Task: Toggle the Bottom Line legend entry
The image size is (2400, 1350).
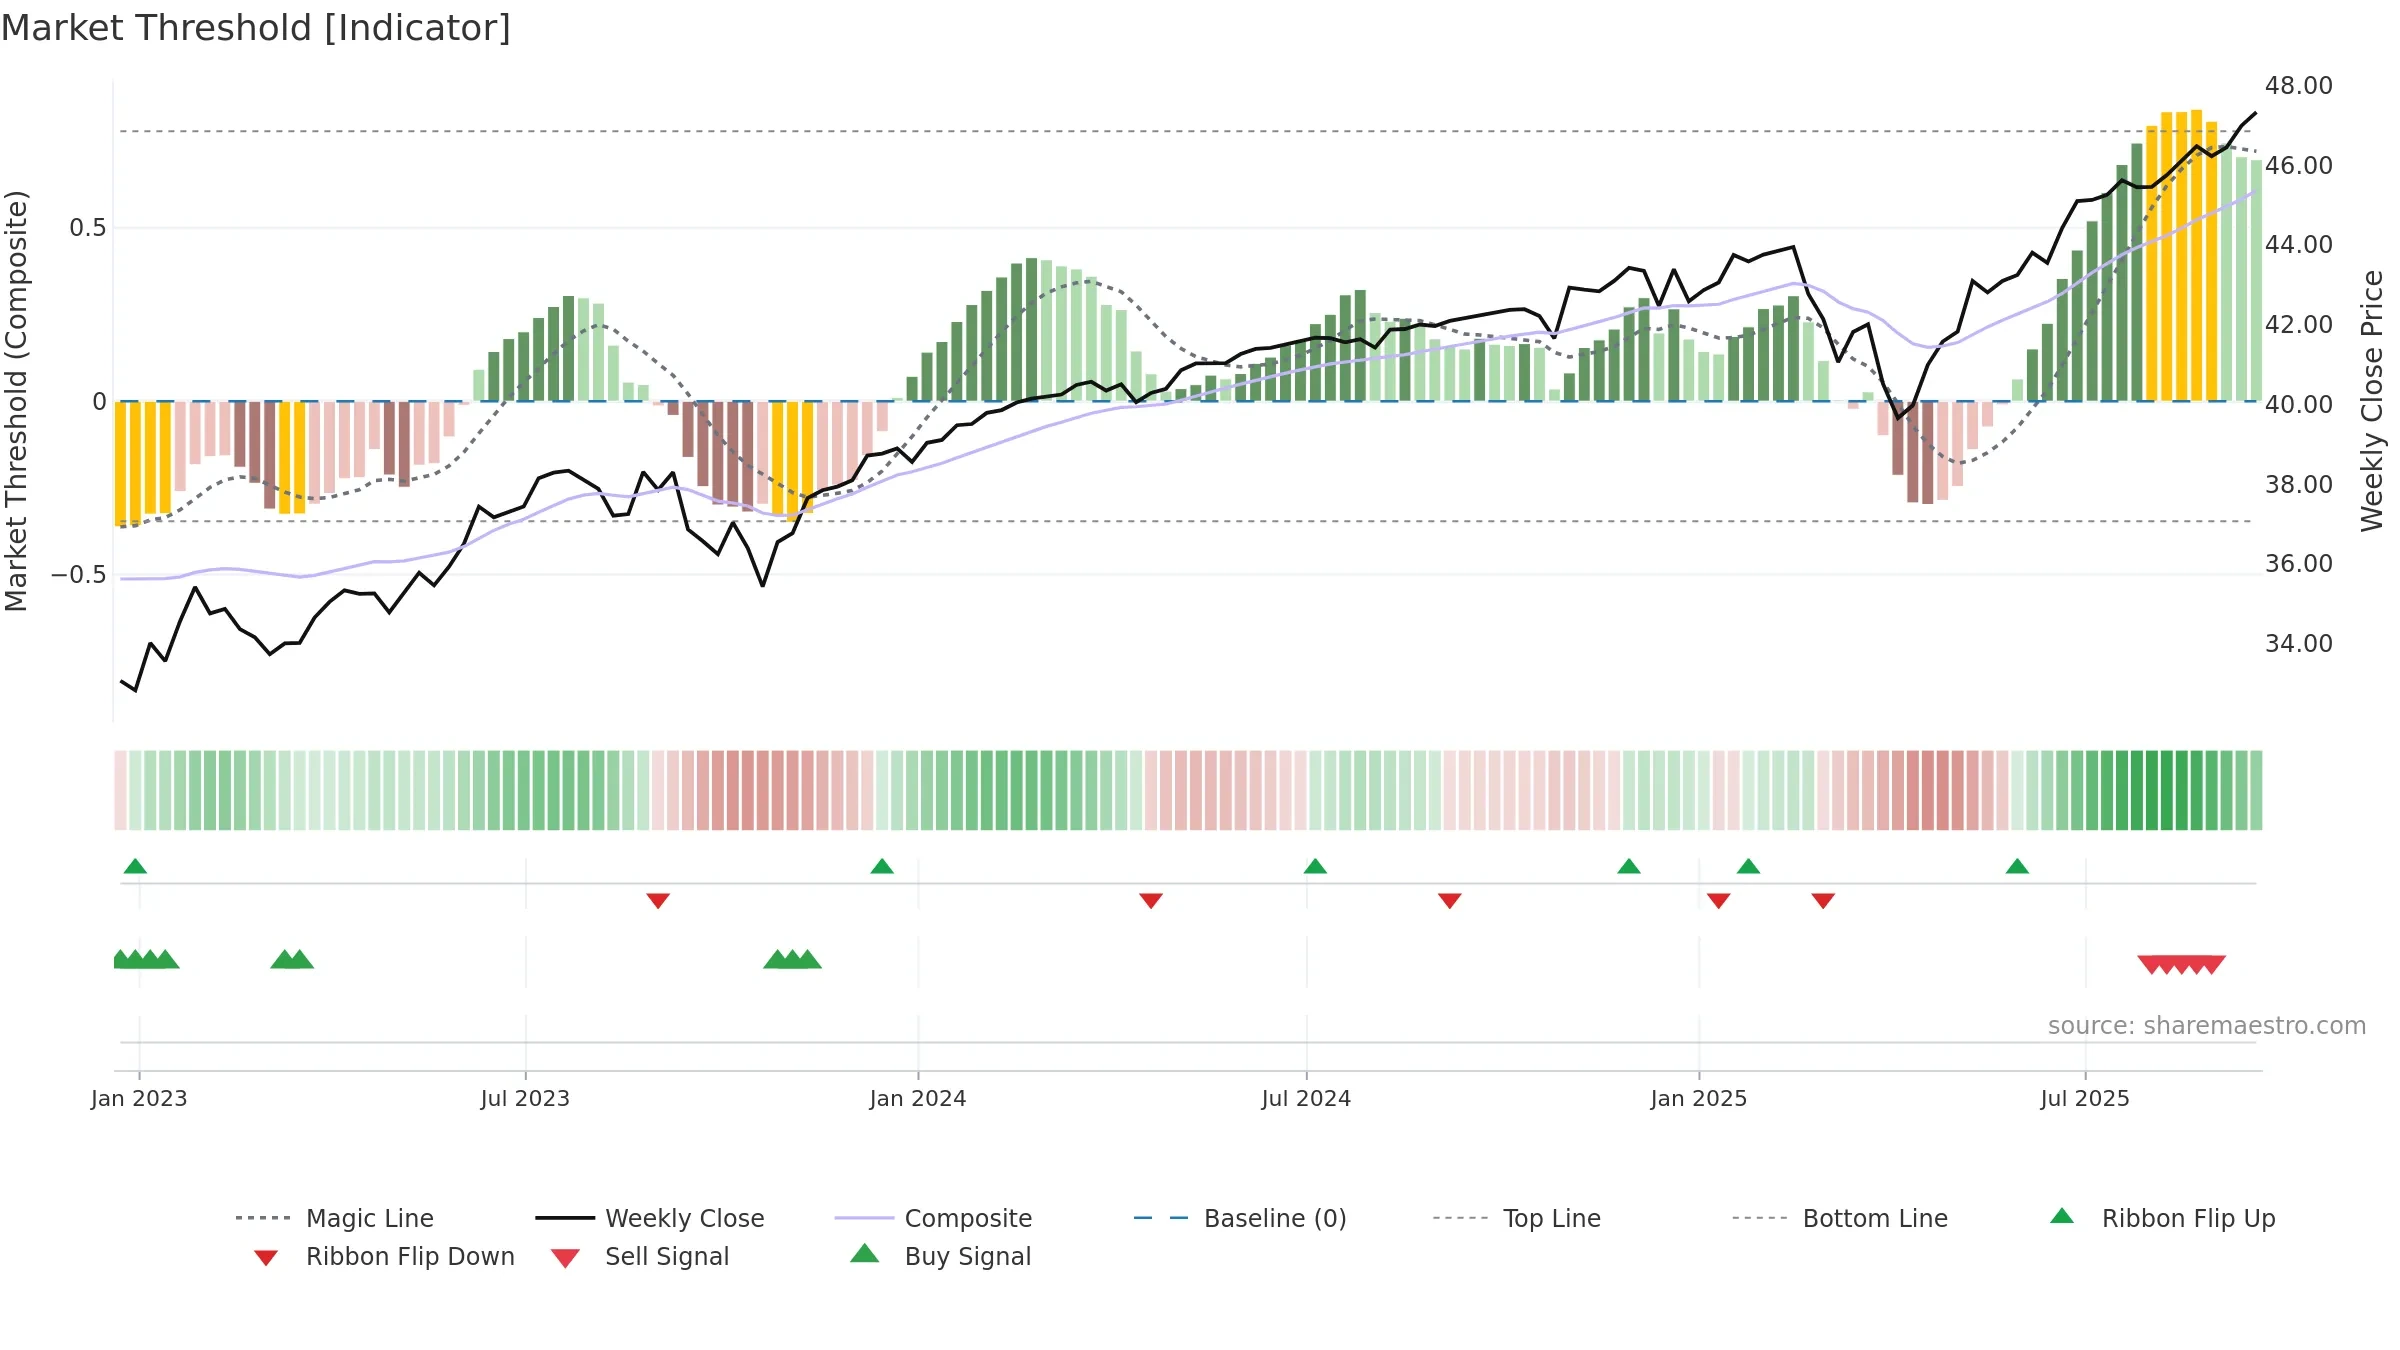Action: (1840, 1218)
